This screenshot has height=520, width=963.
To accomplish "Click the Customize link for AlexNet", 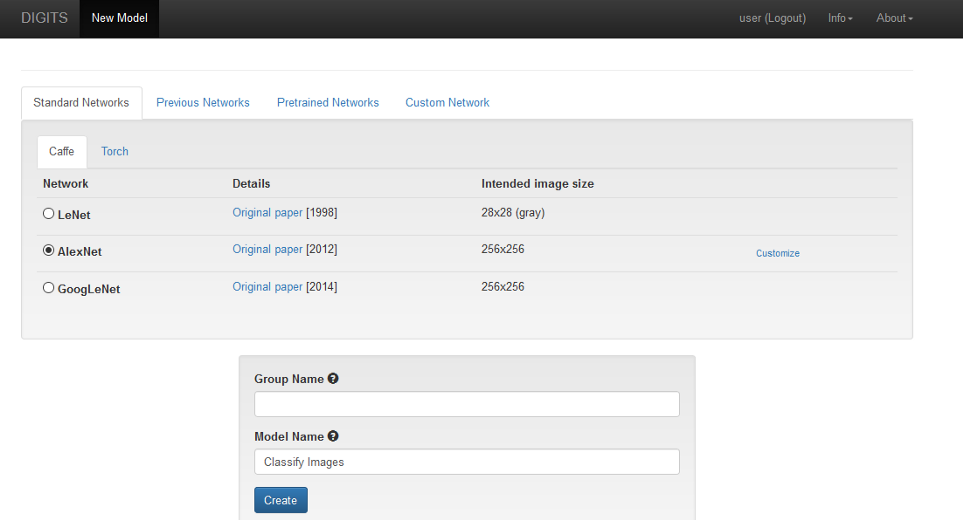I will coord(777,253).
